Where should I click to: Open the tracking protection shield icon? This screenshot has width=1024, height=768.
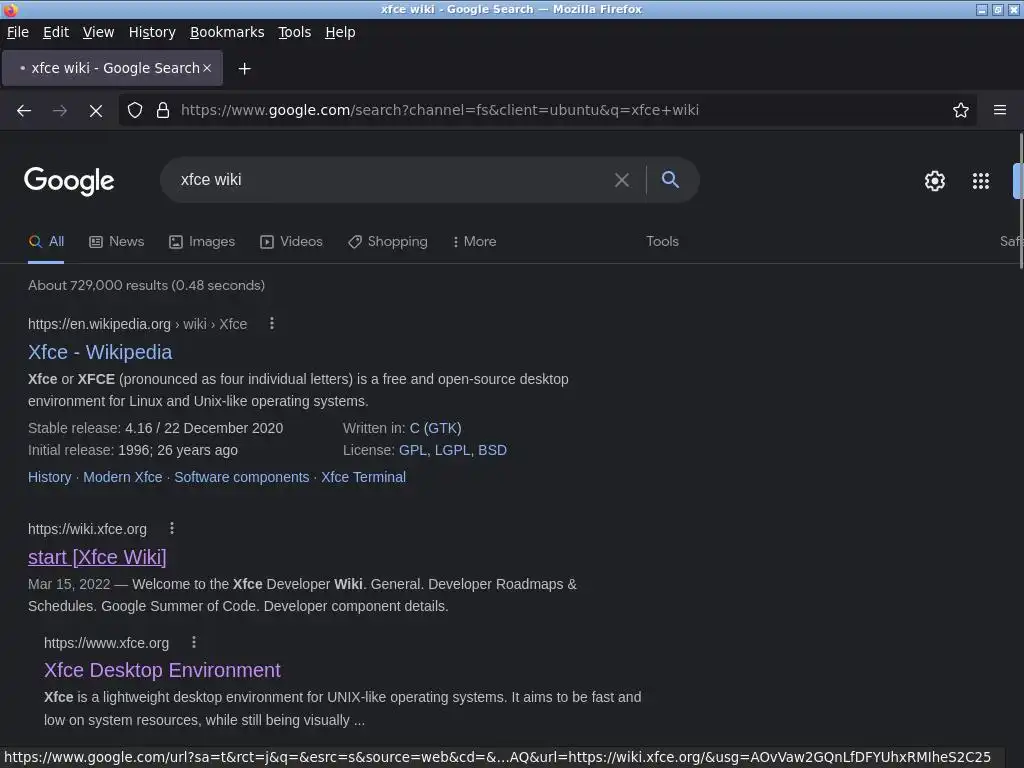(x=135, y=110)
